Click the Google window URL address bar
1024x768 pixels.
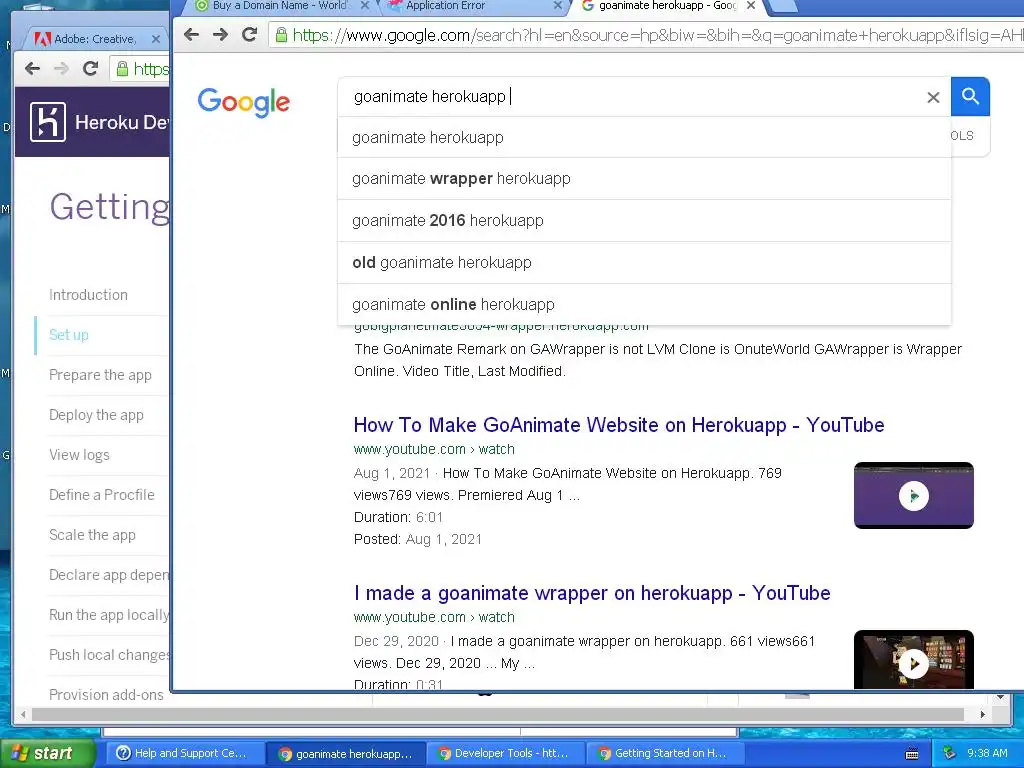[647, 35]
